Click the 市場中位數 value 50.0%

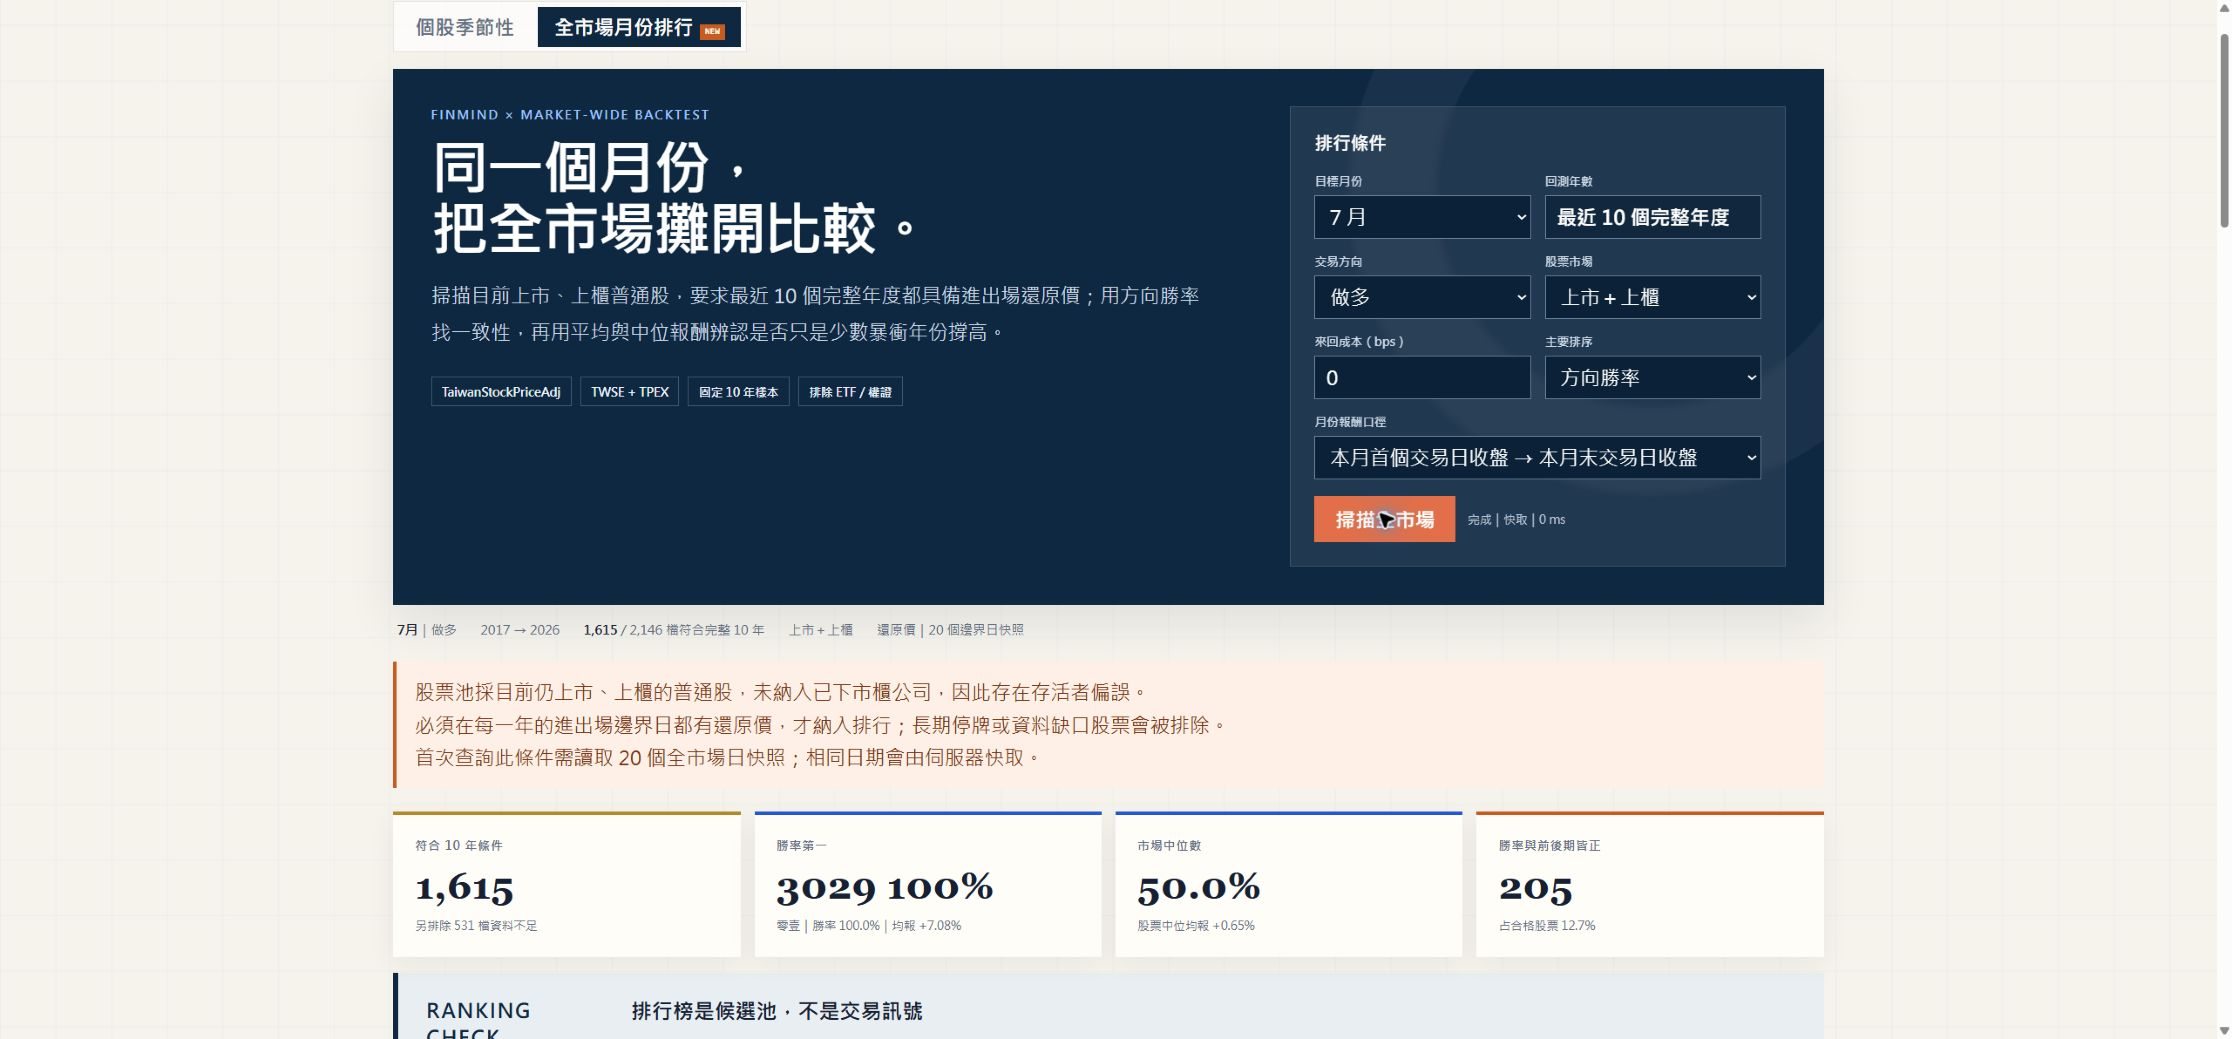(1198, 887)
